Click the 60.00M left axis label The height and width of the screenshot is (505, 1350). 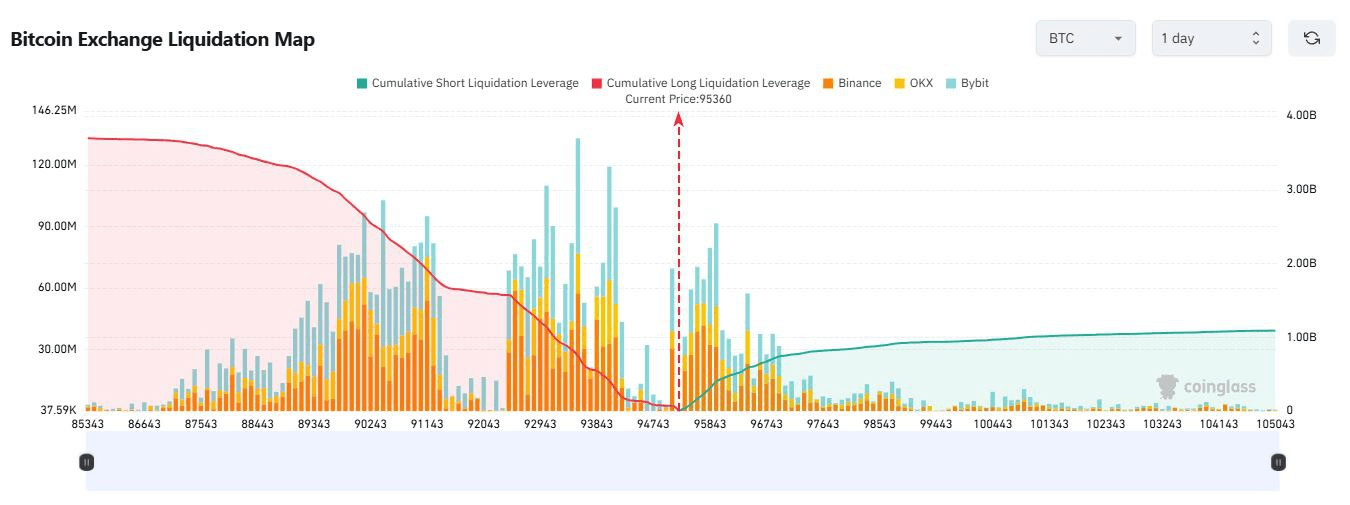coord(57,288)
